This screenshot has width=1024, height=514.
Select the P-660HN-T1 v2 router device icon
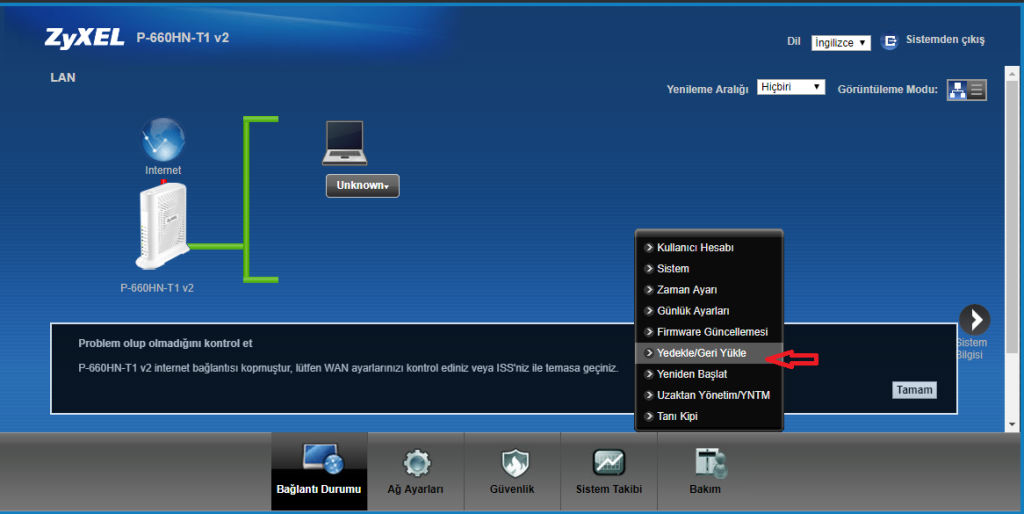(163, 226)
